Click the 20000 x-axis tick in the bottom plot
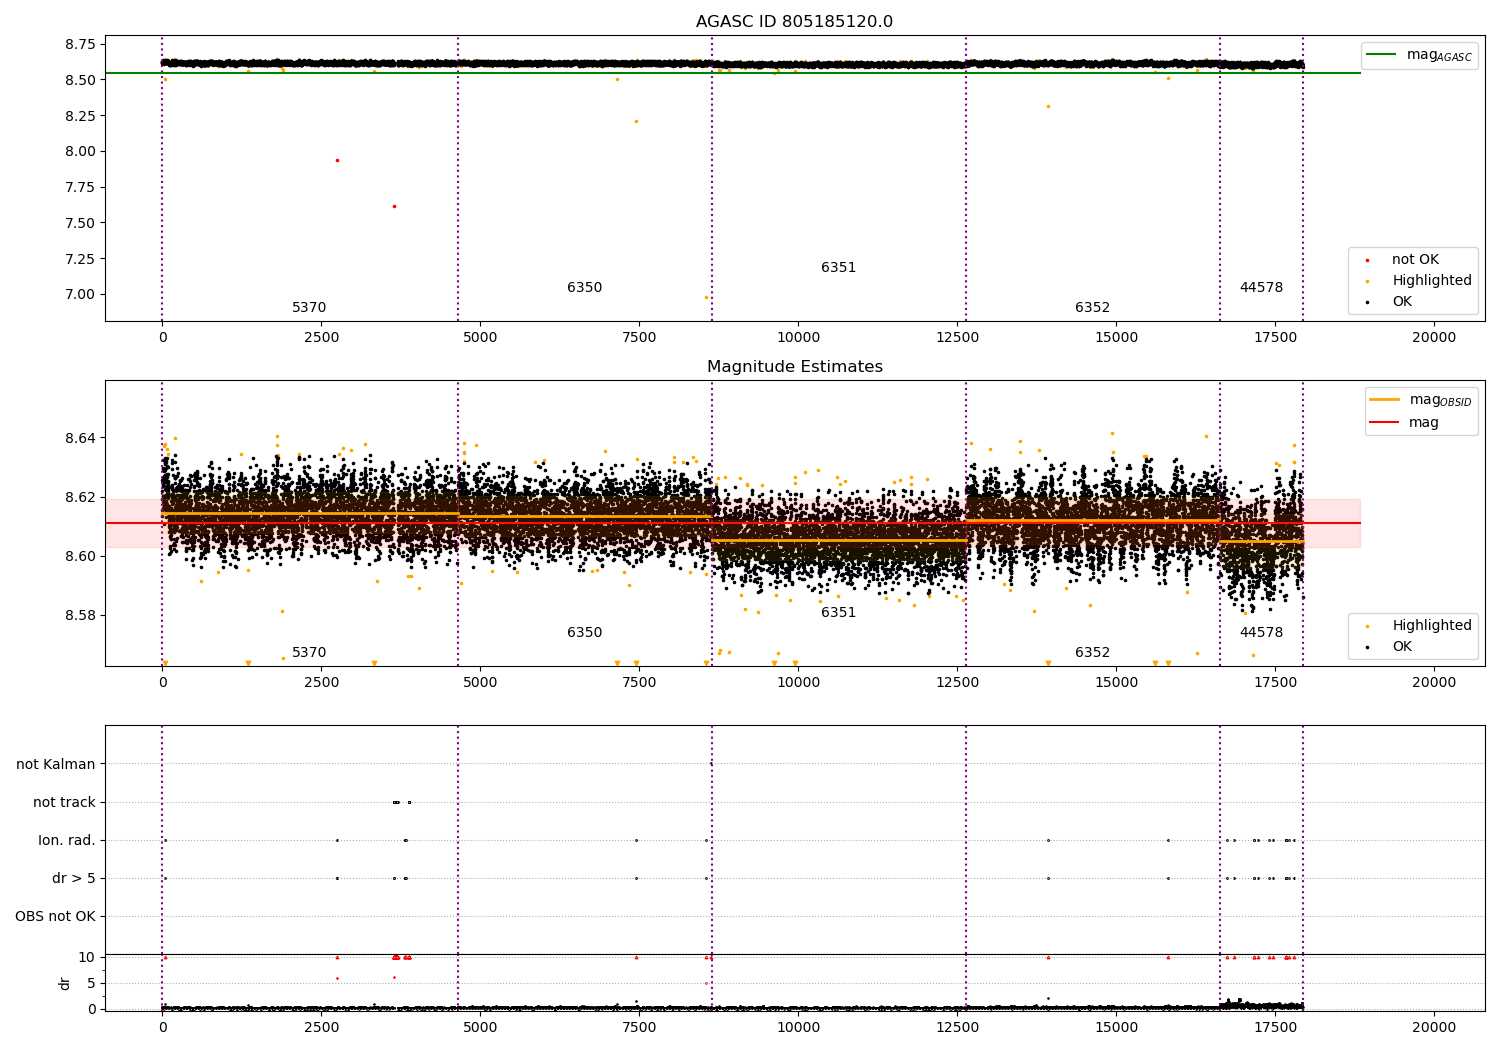1500x1050 pixels. pos(1434,1028)
